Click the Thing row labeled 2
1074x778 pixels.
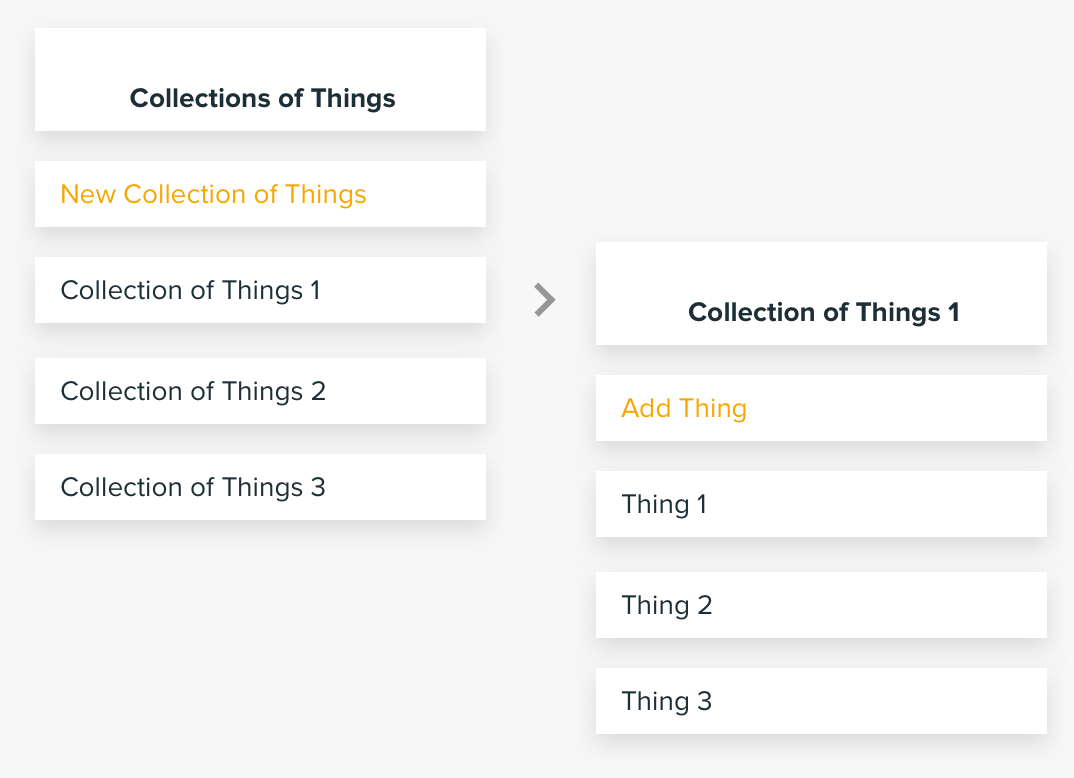pyautogui.click(x=821, y=605)
